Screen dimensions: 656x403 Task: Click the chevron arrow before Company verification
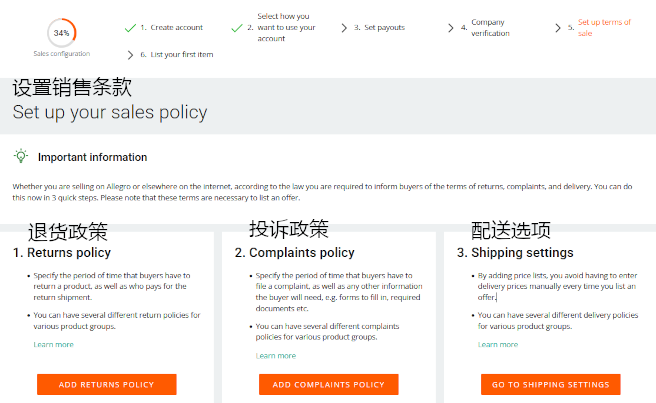pyautogui.click(x=451, y=28)
